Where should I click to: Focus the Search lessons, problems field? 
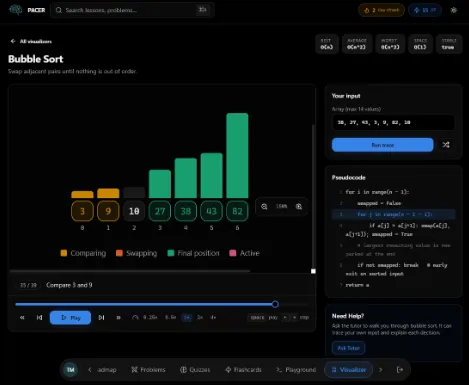point(132,10)
